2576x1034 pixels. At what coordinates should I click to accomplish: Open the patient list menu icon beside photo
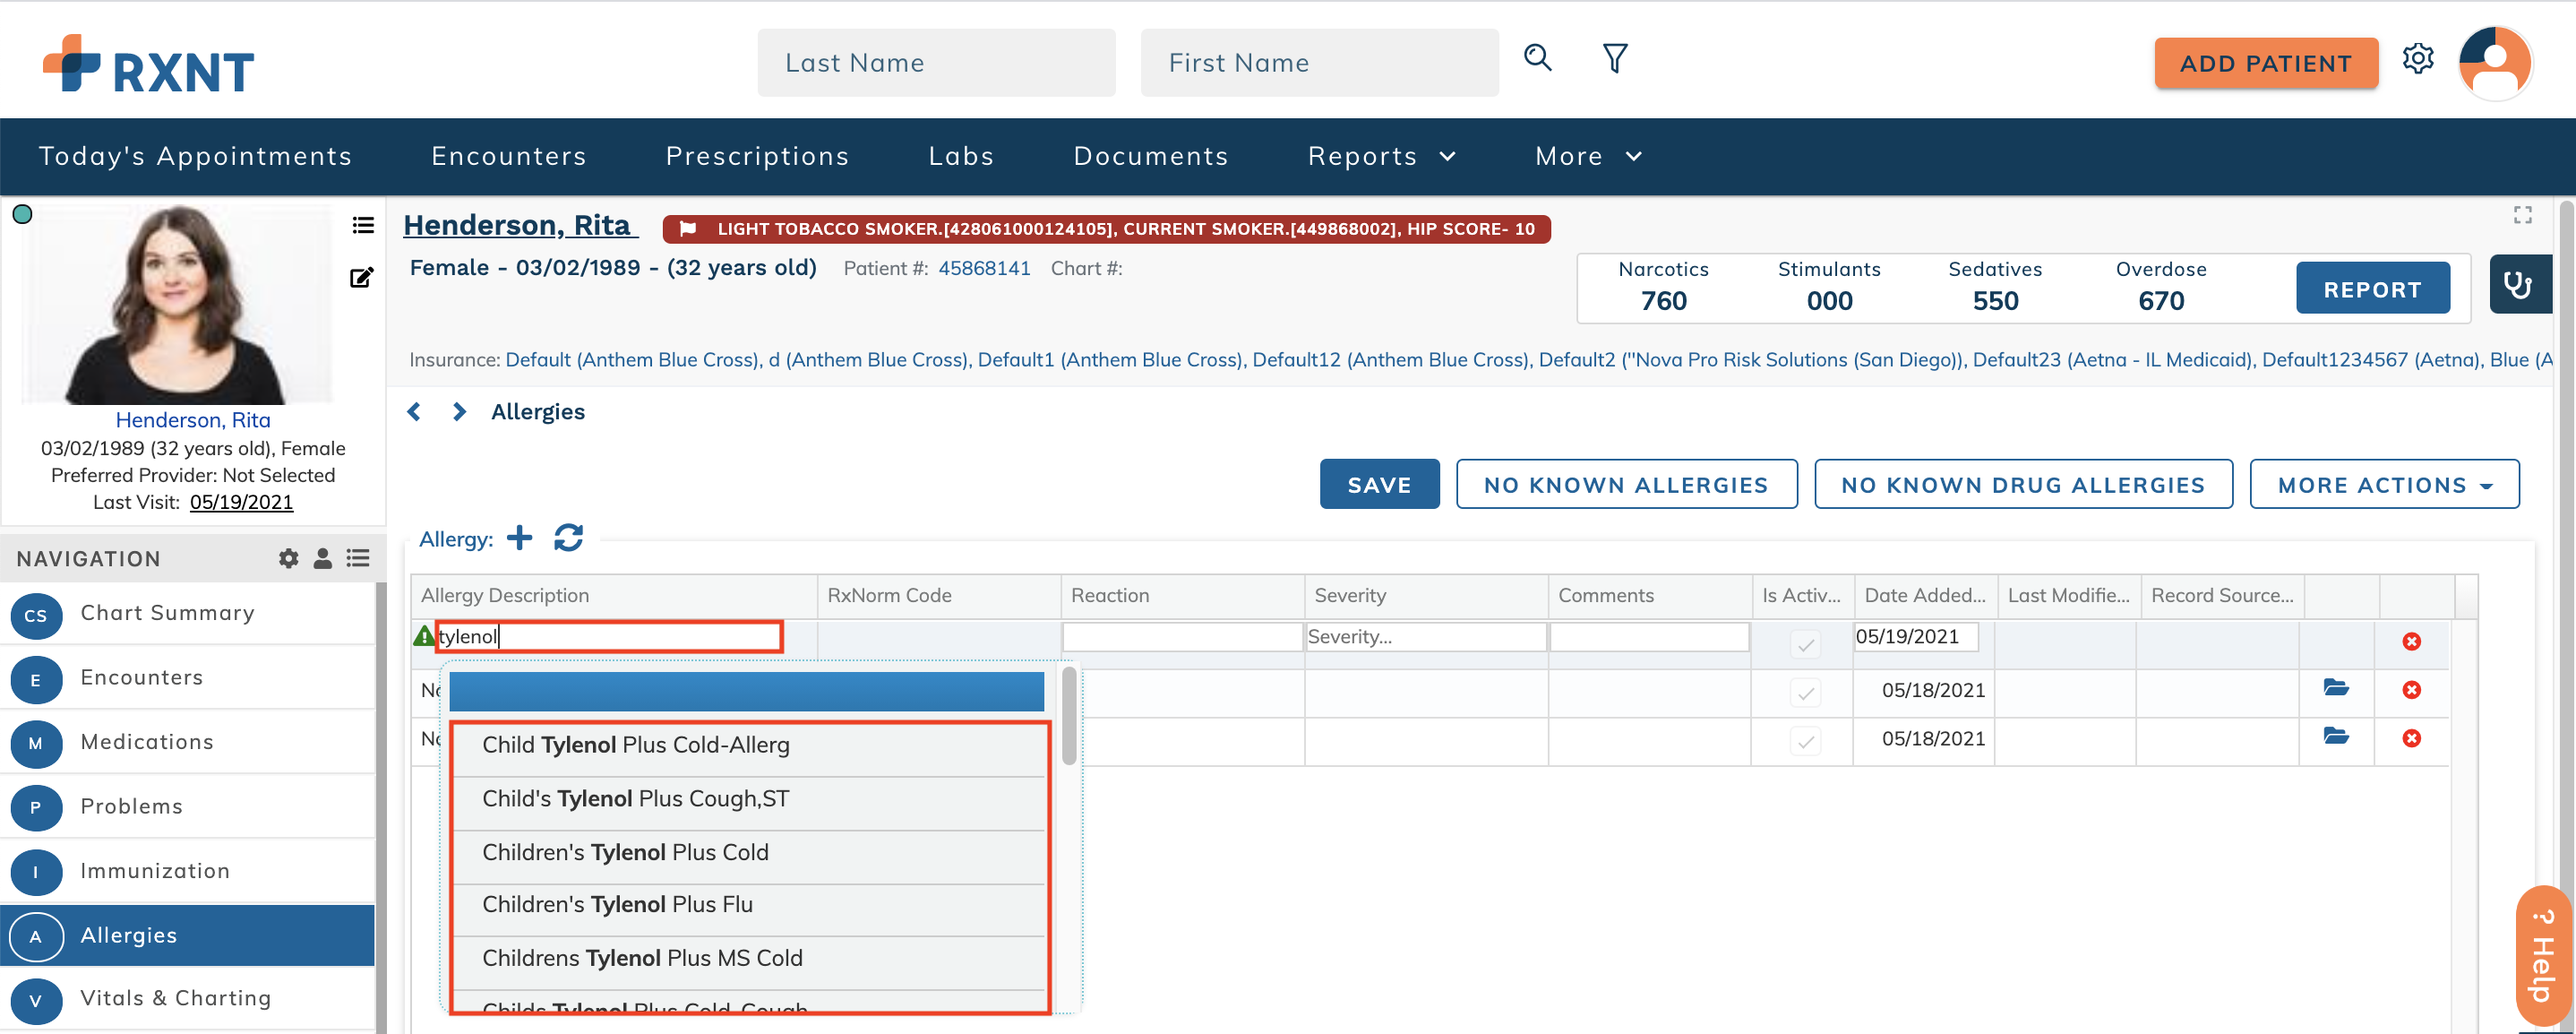click(363, 226)
